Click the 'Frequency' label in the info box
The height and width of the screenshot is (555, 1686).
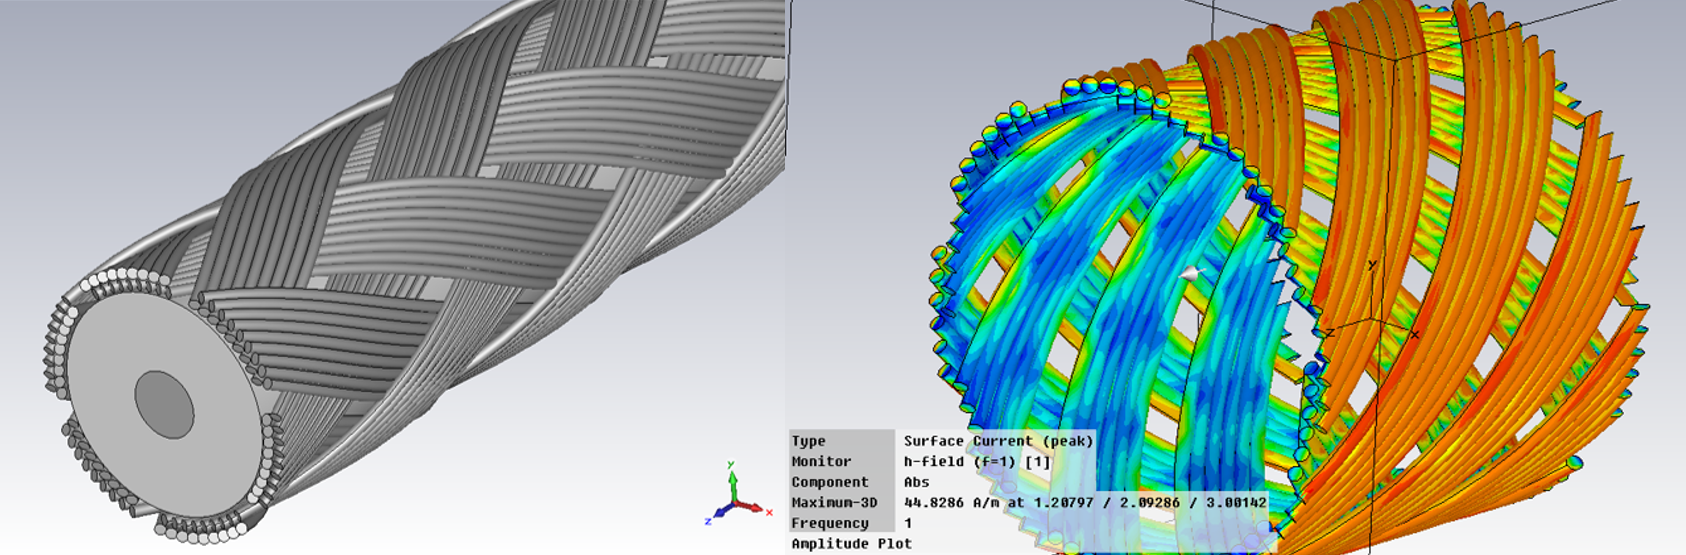829,523
